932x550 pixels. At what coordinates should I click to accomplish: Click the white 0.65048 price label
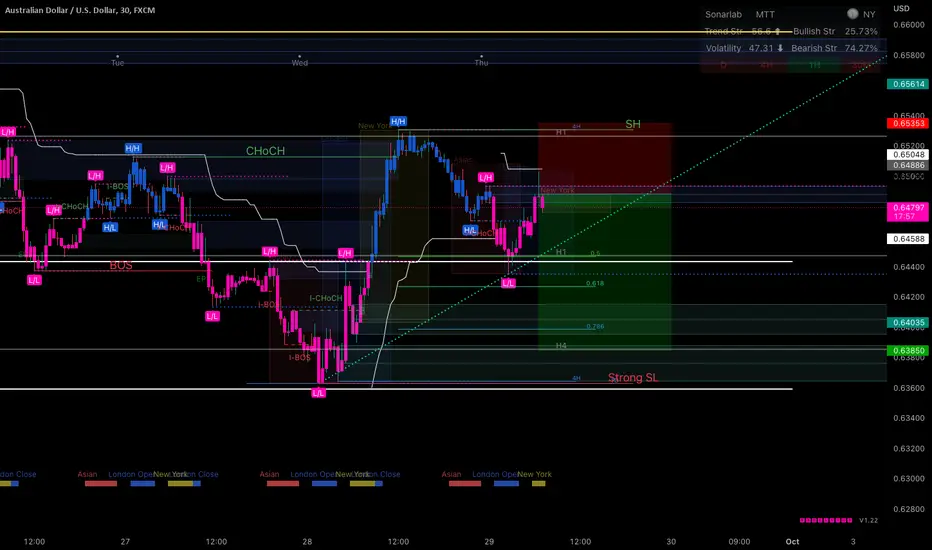(908, 155)
